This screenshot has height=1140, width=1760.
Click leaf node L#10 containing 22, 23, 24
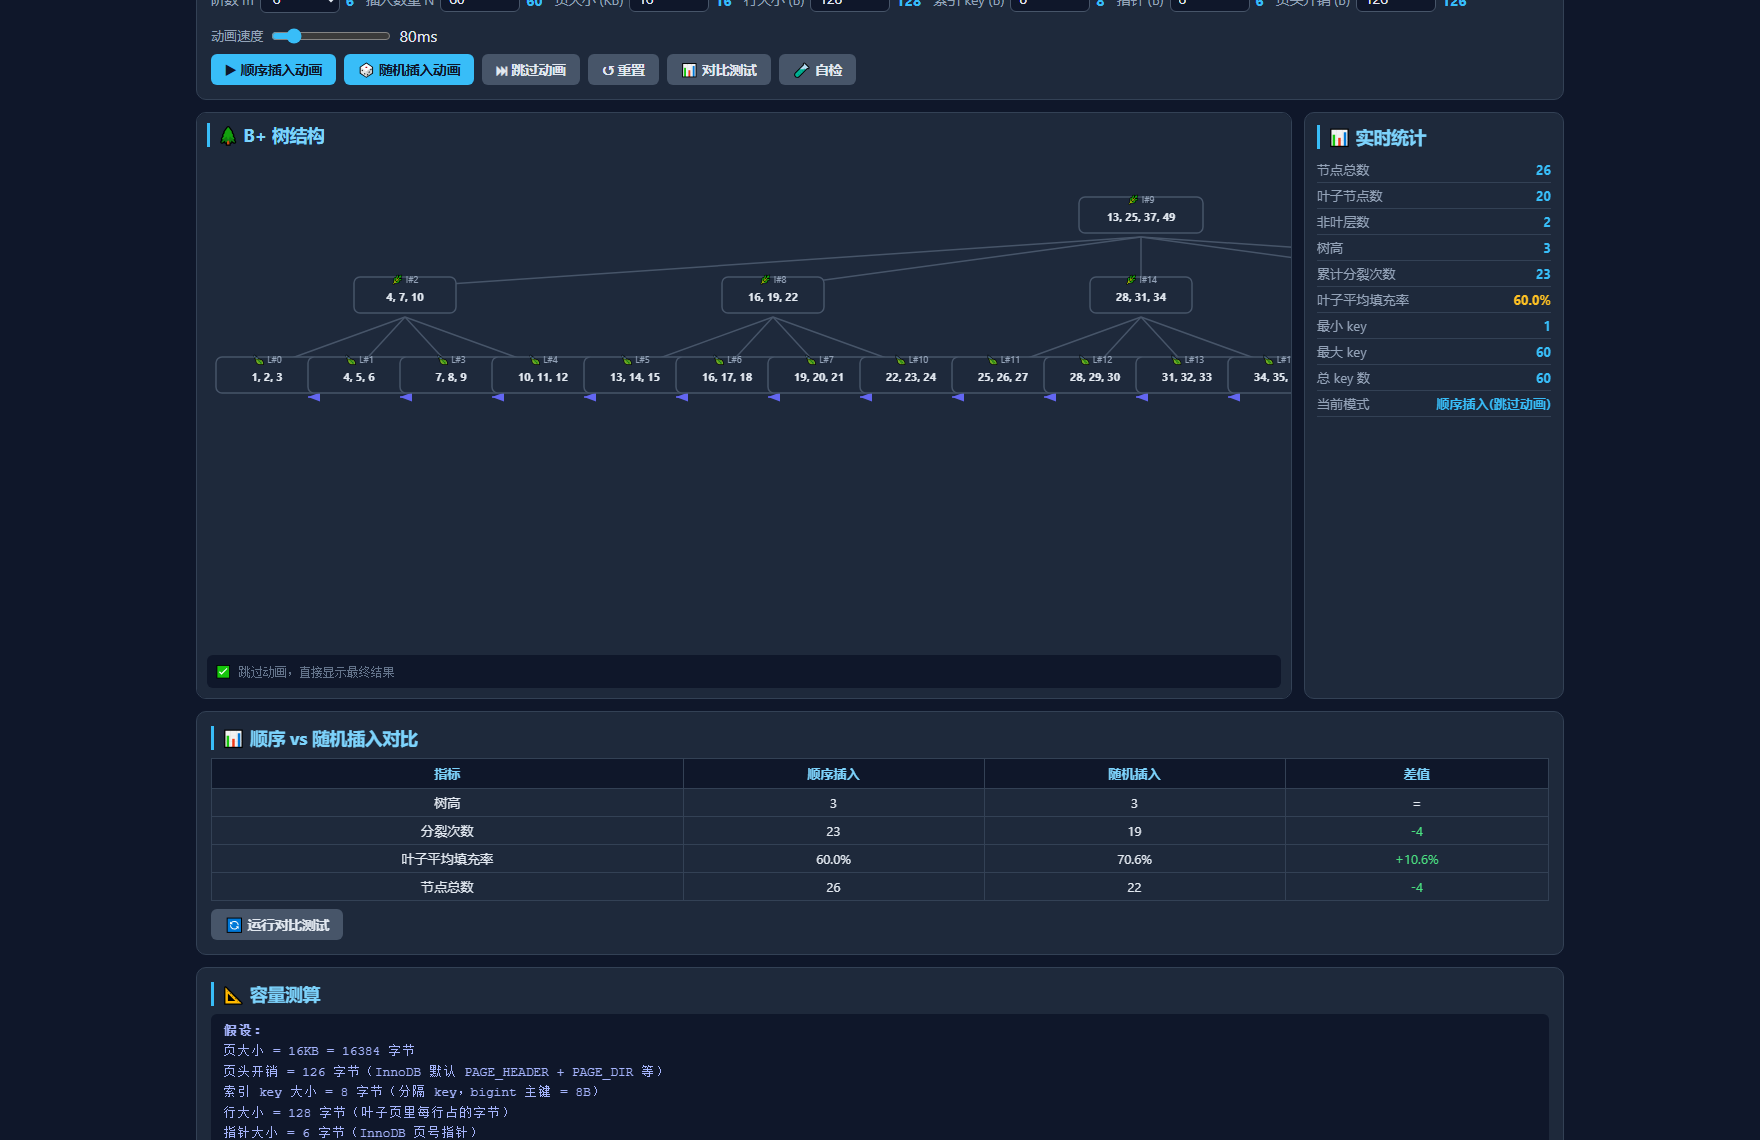tap(911, 375)
